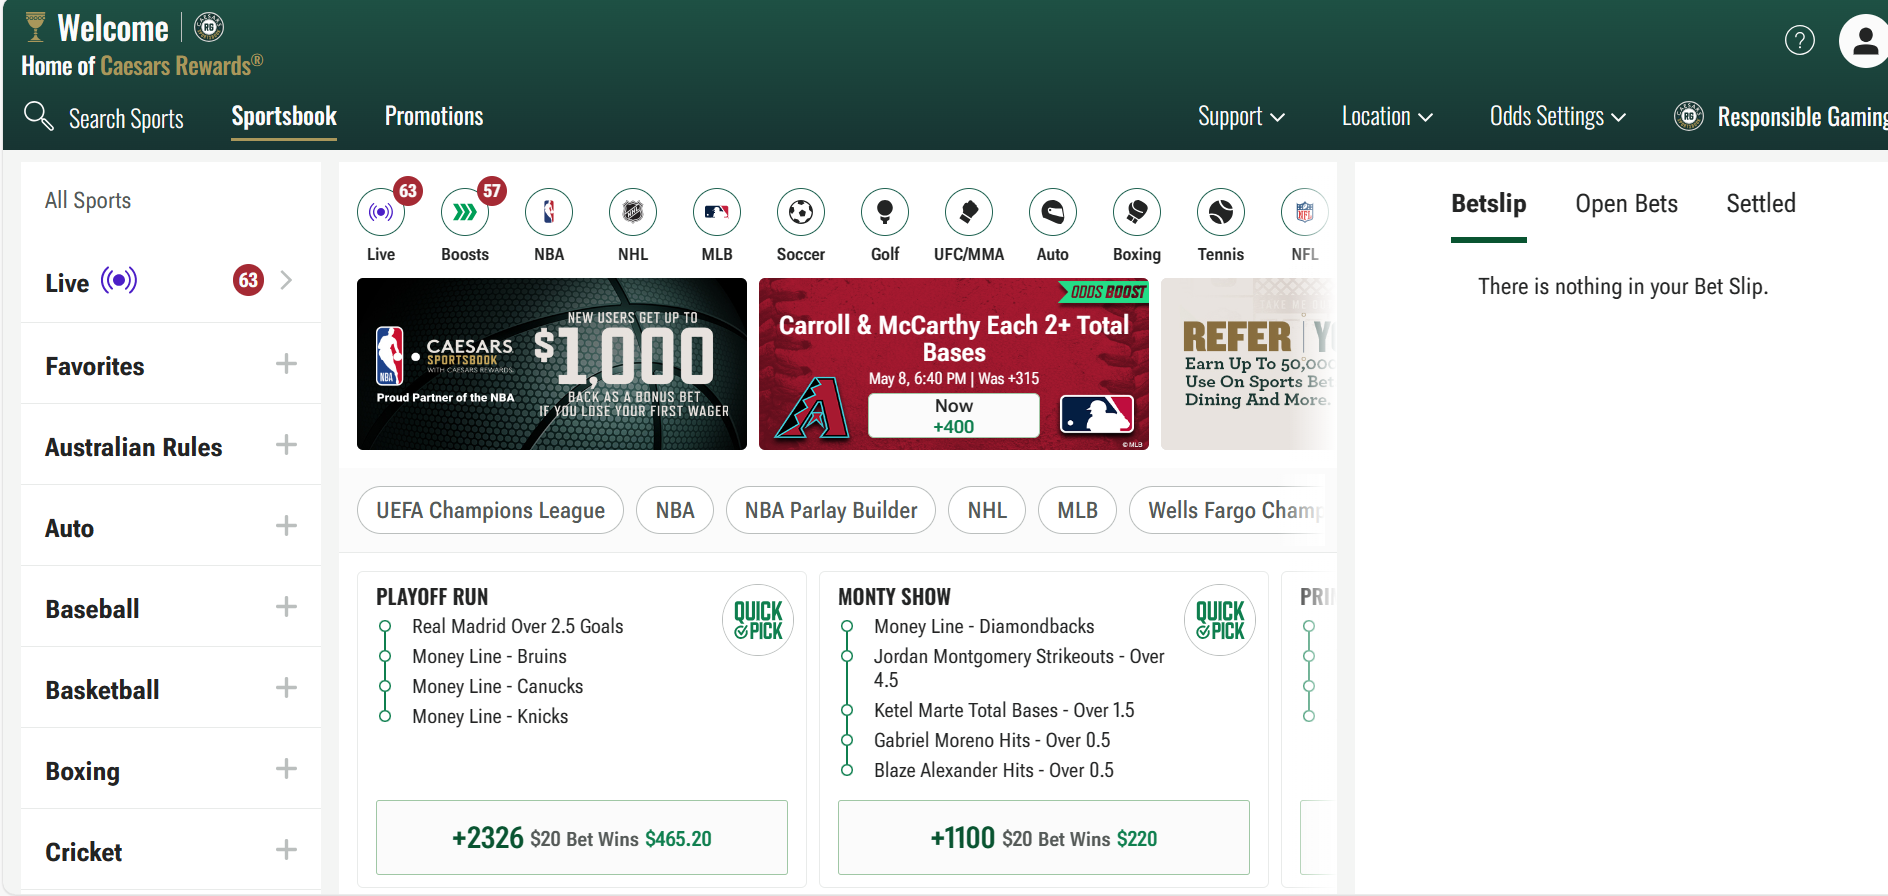This screenshot has width=1888, height=896.
Task: Select the Betslip tab
Action: [x=1489, y=204]
